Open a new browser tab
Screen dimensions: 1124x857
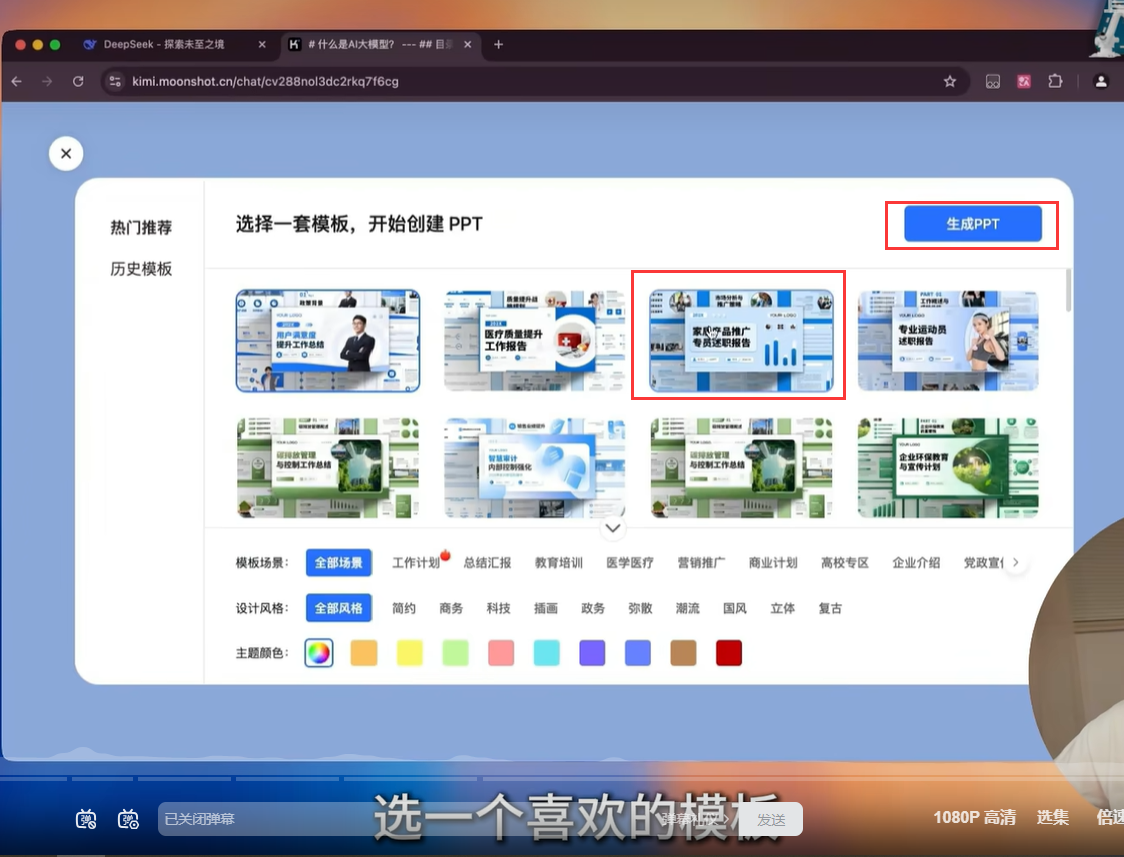pos(498,44)
